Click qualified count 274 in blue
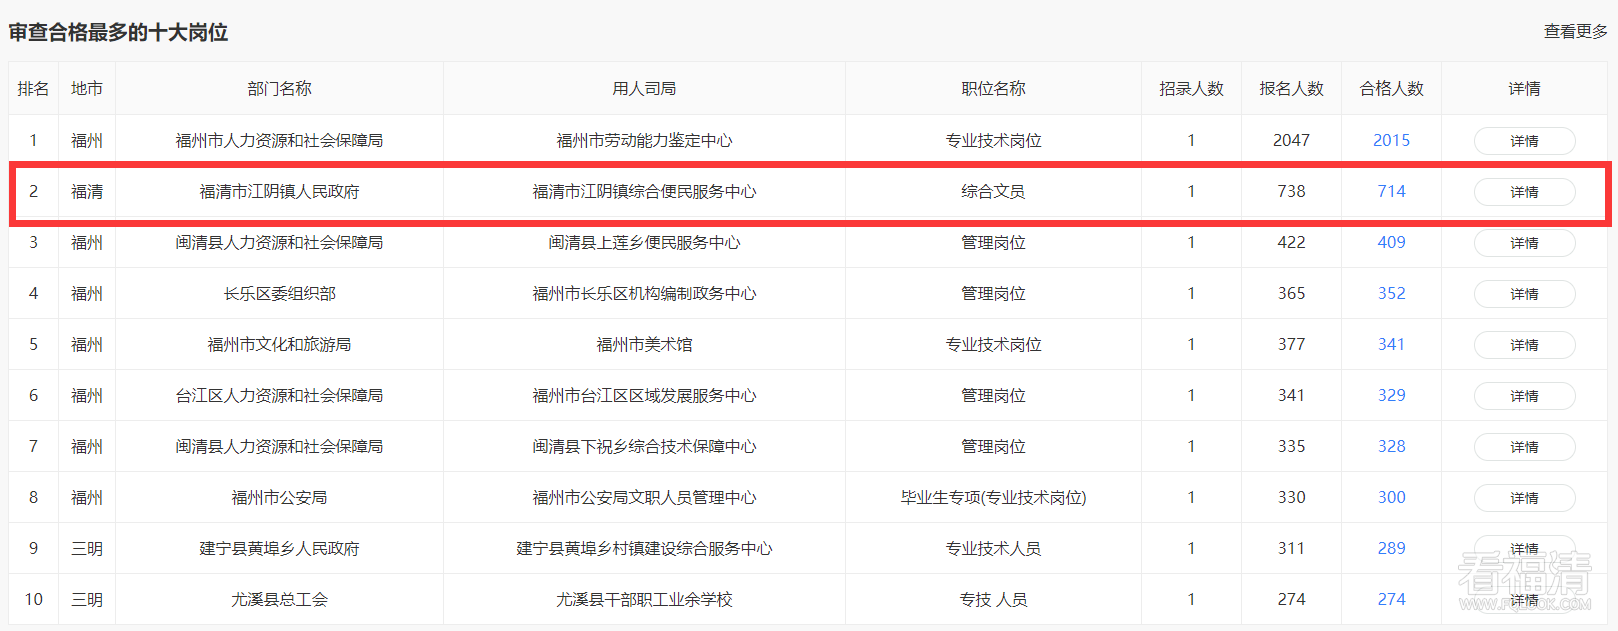 tap(1391, 599)
